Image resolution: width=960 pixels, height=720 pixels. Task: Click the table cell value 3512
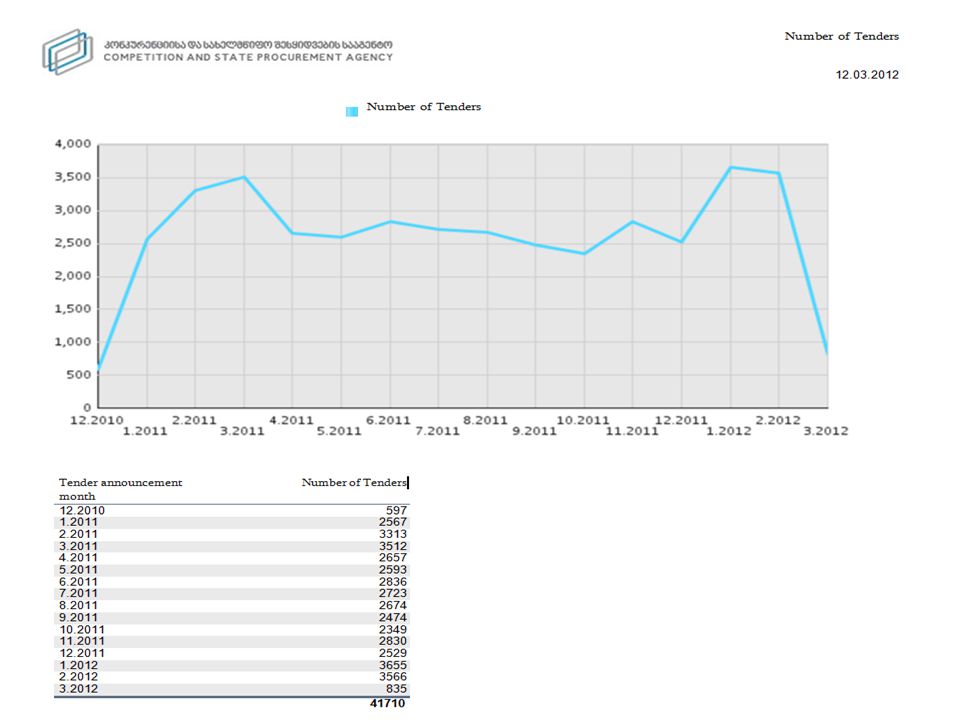click(x=392, y=546)
